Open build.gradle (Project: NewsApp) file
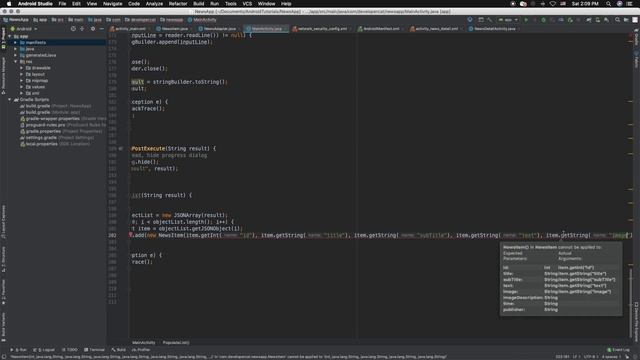The height and width of the screenshot is (360, 640). pyautogui.click(x=56, y=106)
